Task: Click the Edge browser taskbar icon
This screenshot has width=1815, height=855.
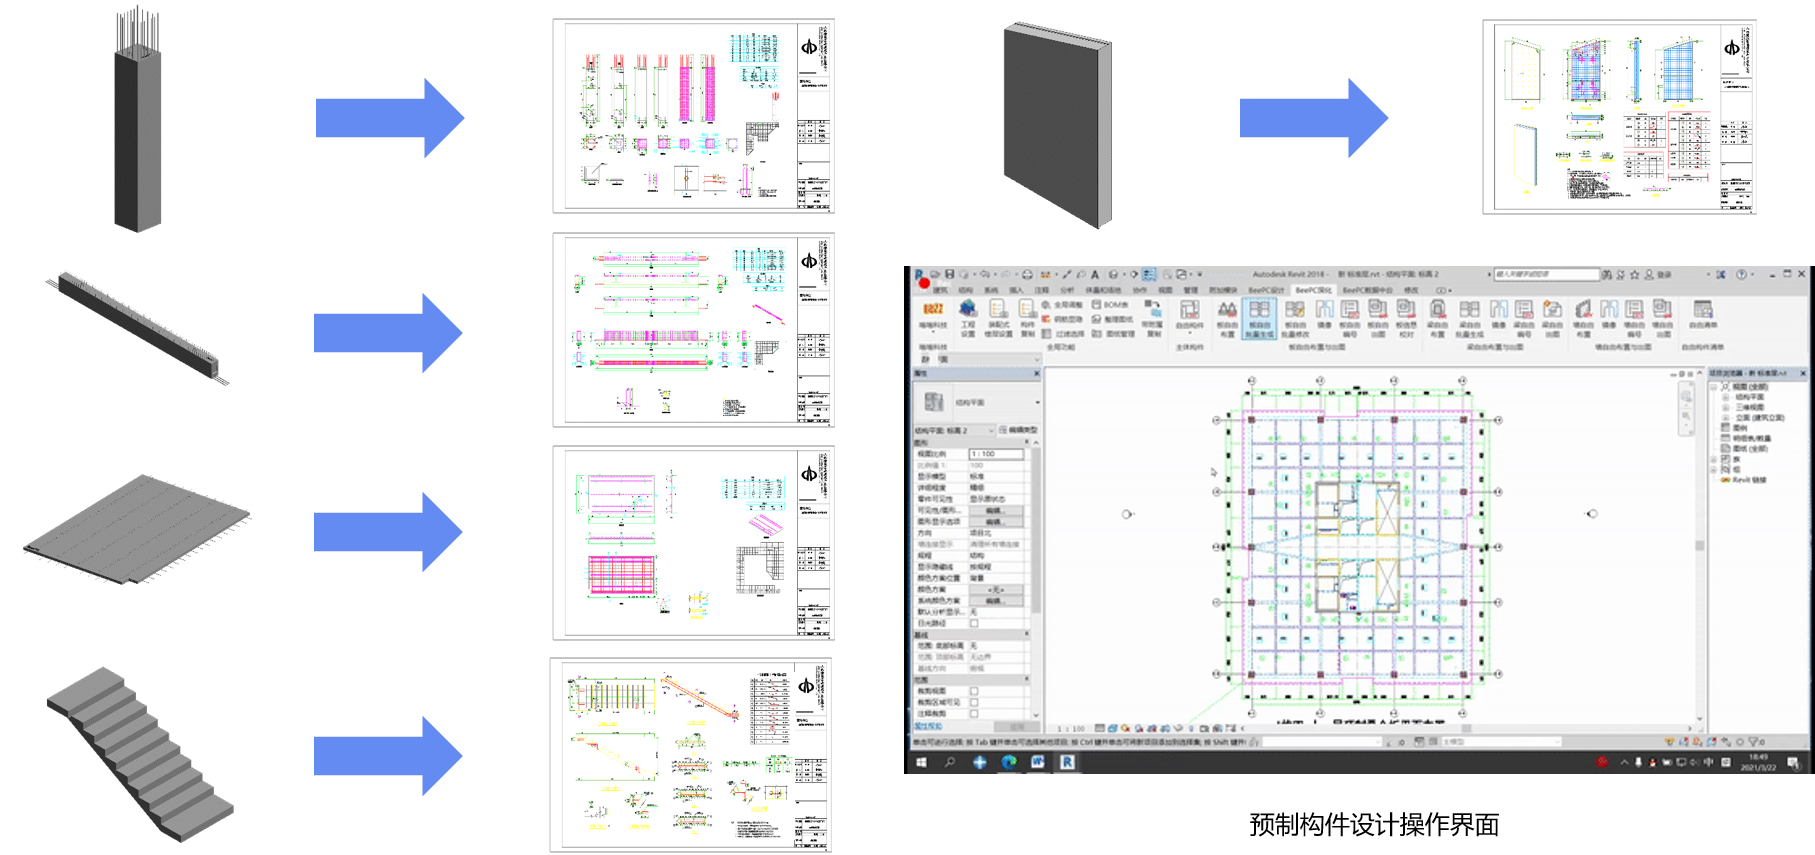Action: (1009, 762)
